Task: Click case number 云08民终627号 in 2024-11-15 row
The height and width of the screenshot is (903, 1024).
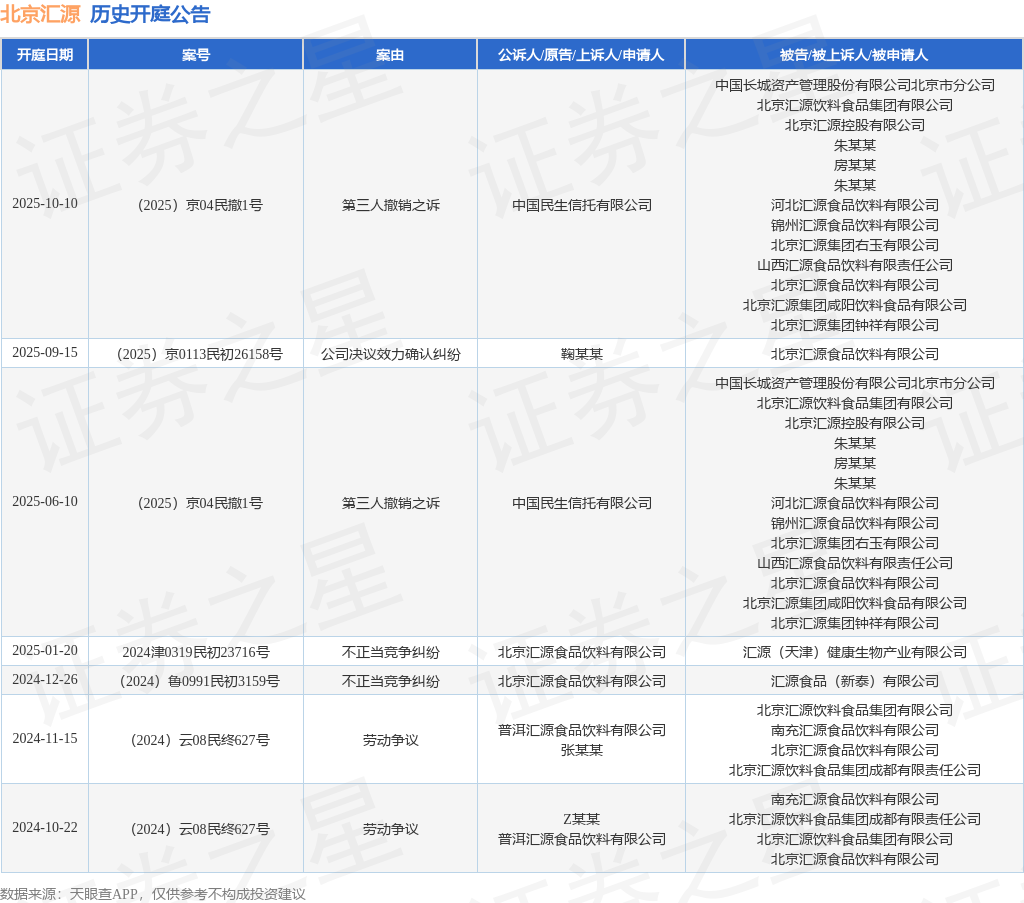Action: click(200, 740)
